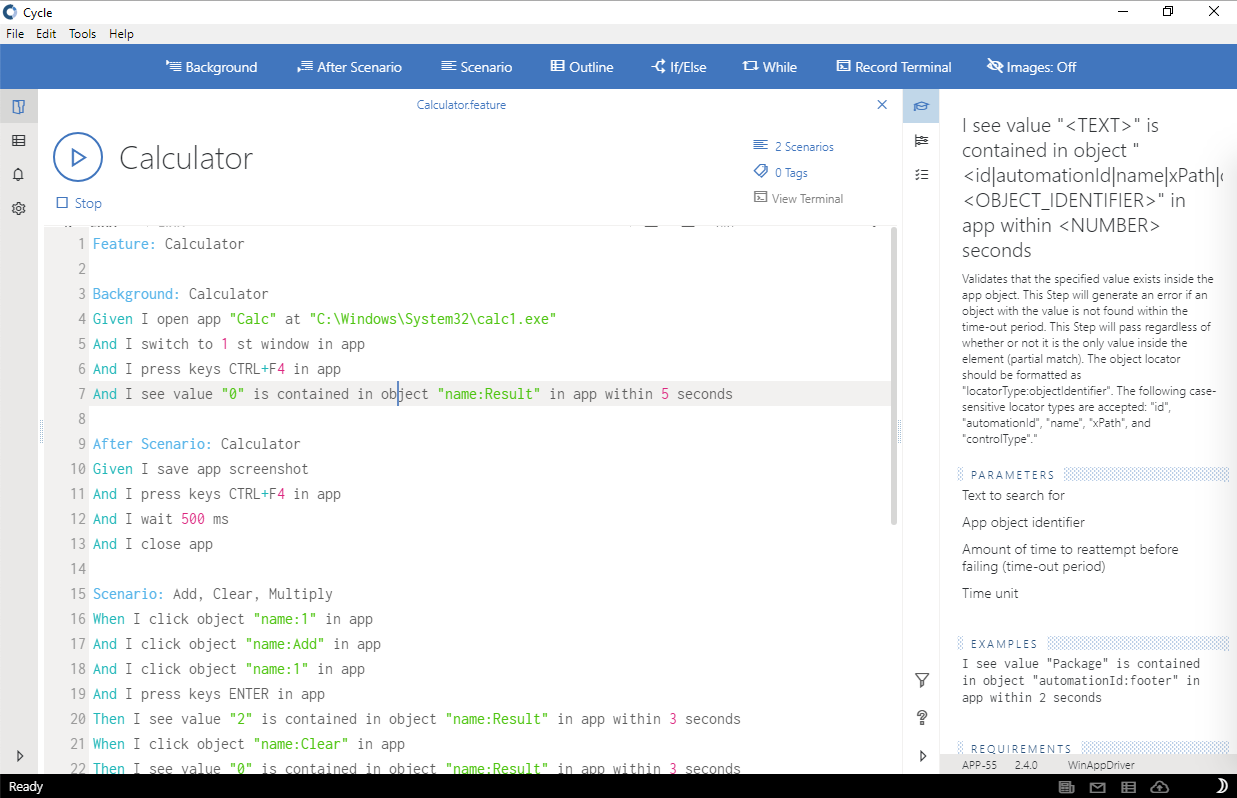
Task: Click line "Given I save app screenshot"
Action: pos(200,469)
